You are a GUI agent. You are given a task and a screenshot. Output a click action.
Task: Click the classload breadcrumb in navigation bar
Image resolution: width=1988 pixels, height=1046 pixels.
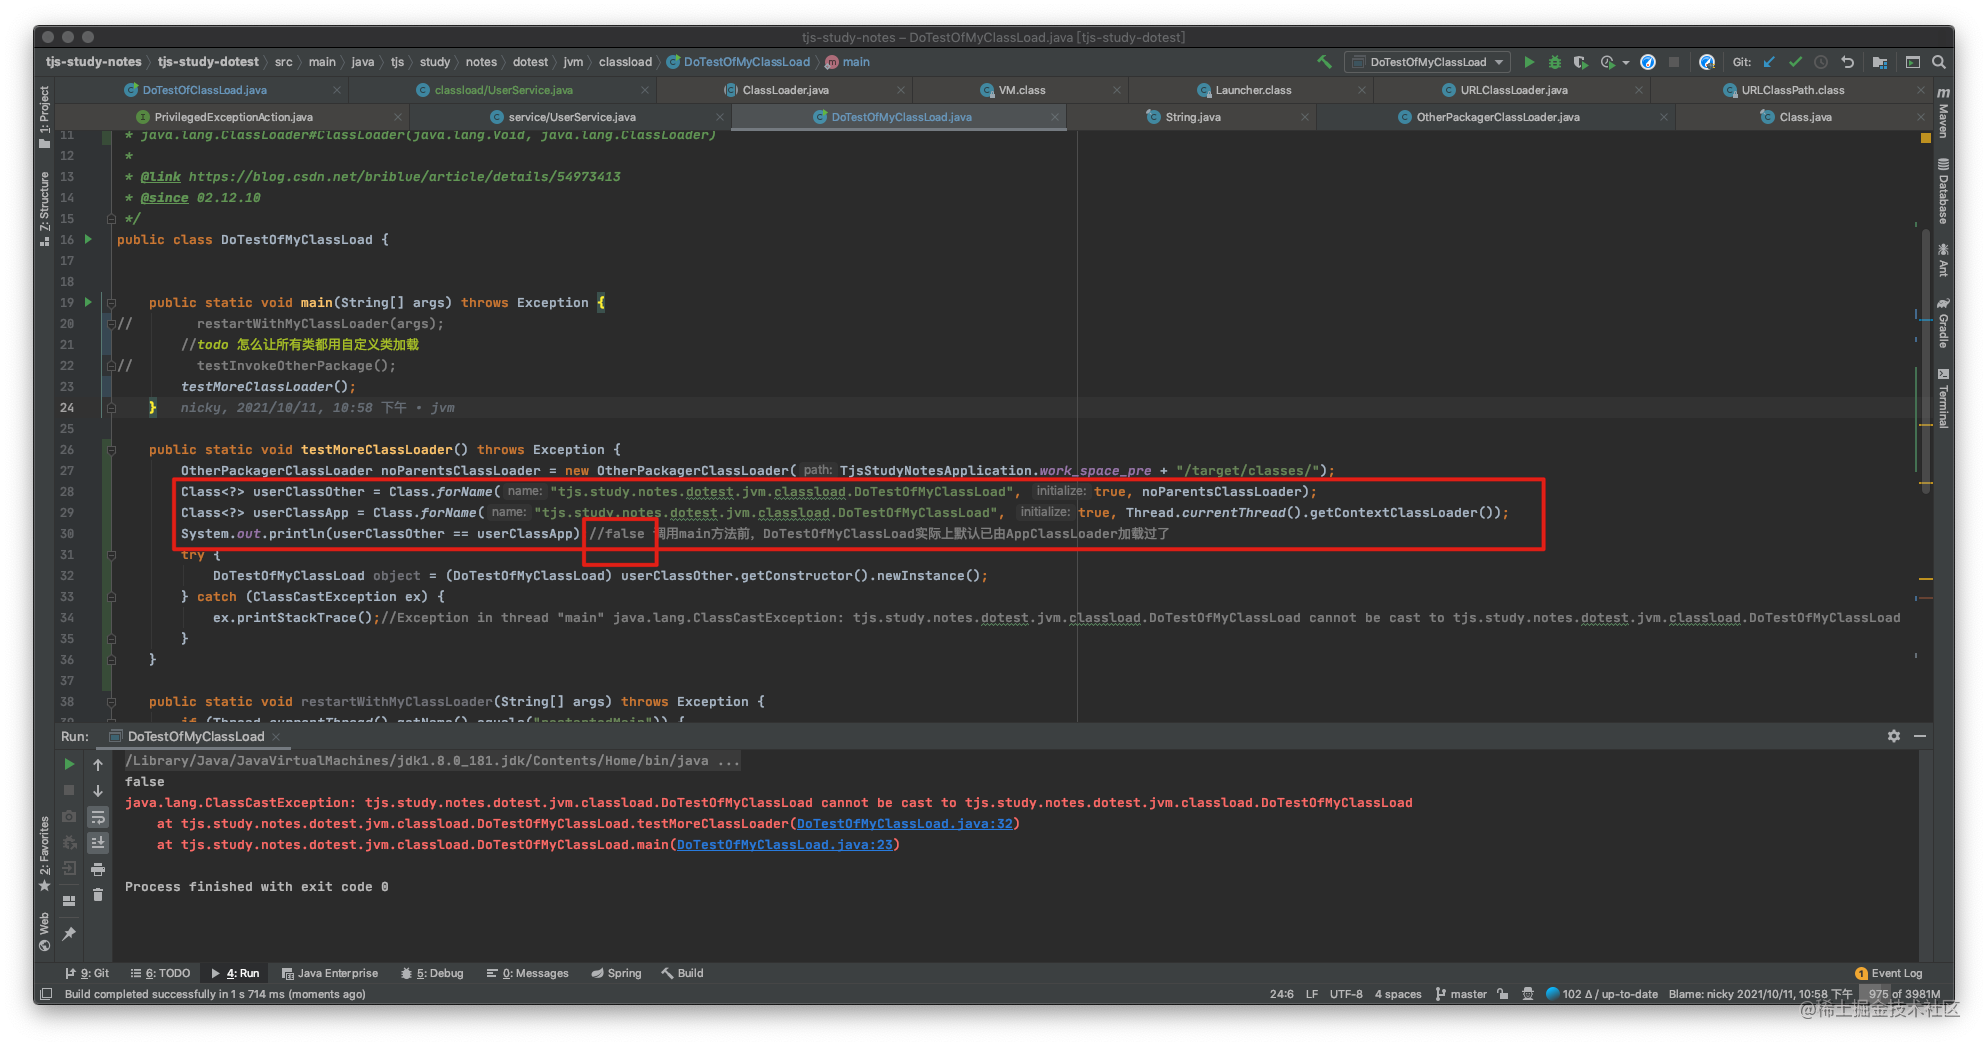[625, 62]
